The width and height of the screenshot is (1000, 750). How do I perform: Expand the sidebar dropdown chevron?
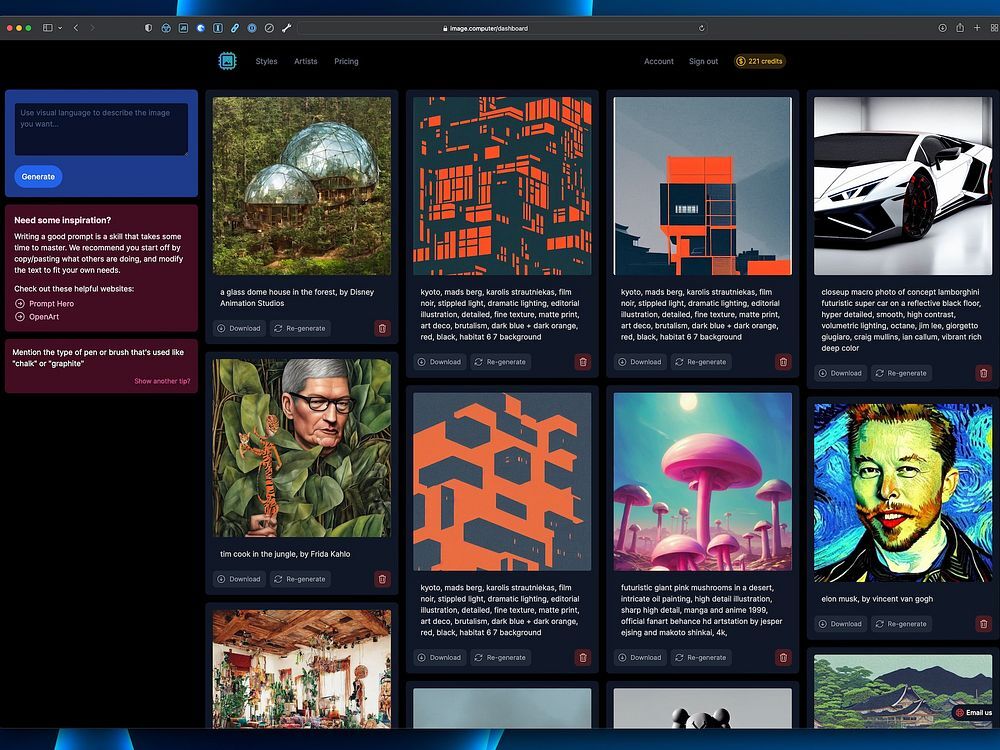[x=60, y=28]
